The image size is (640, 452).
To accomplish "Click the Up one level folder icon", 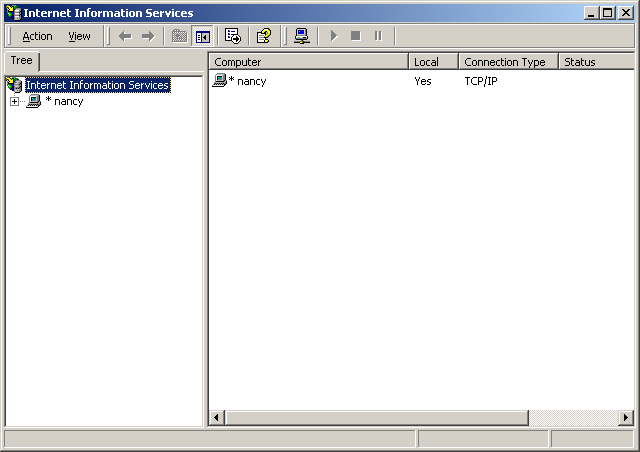I will 179,36.
